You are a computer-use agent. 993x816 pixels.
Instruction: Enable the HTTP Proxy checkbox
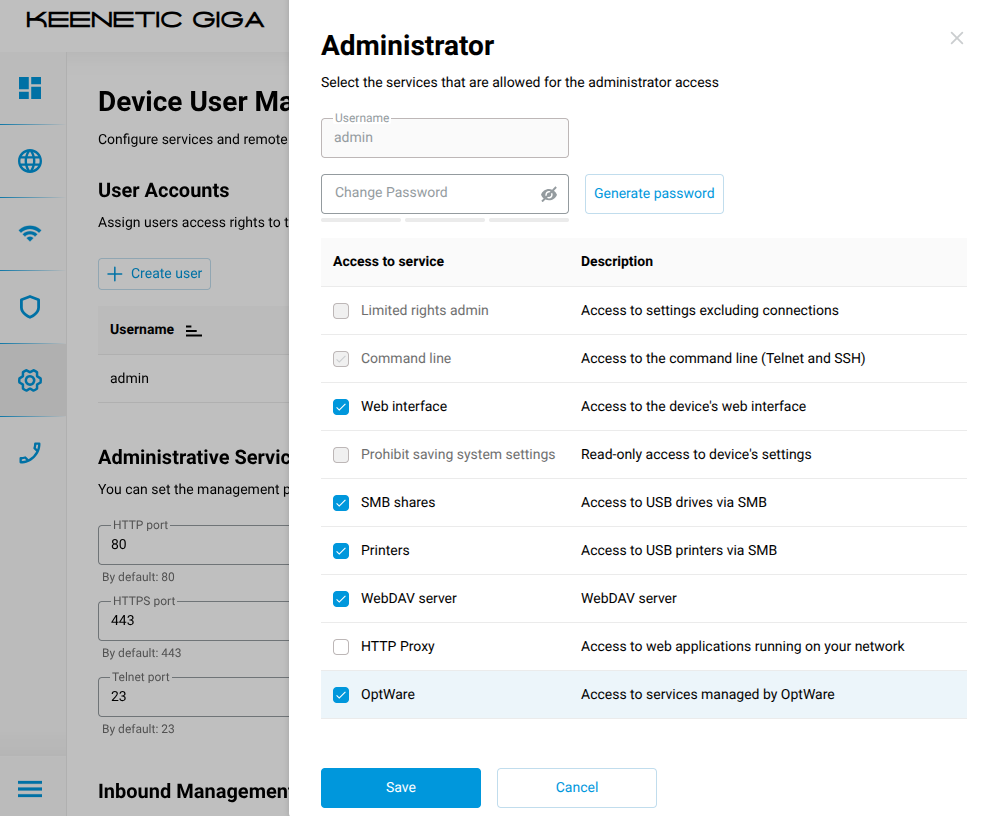pyautogui.click(x=341, y=647)
